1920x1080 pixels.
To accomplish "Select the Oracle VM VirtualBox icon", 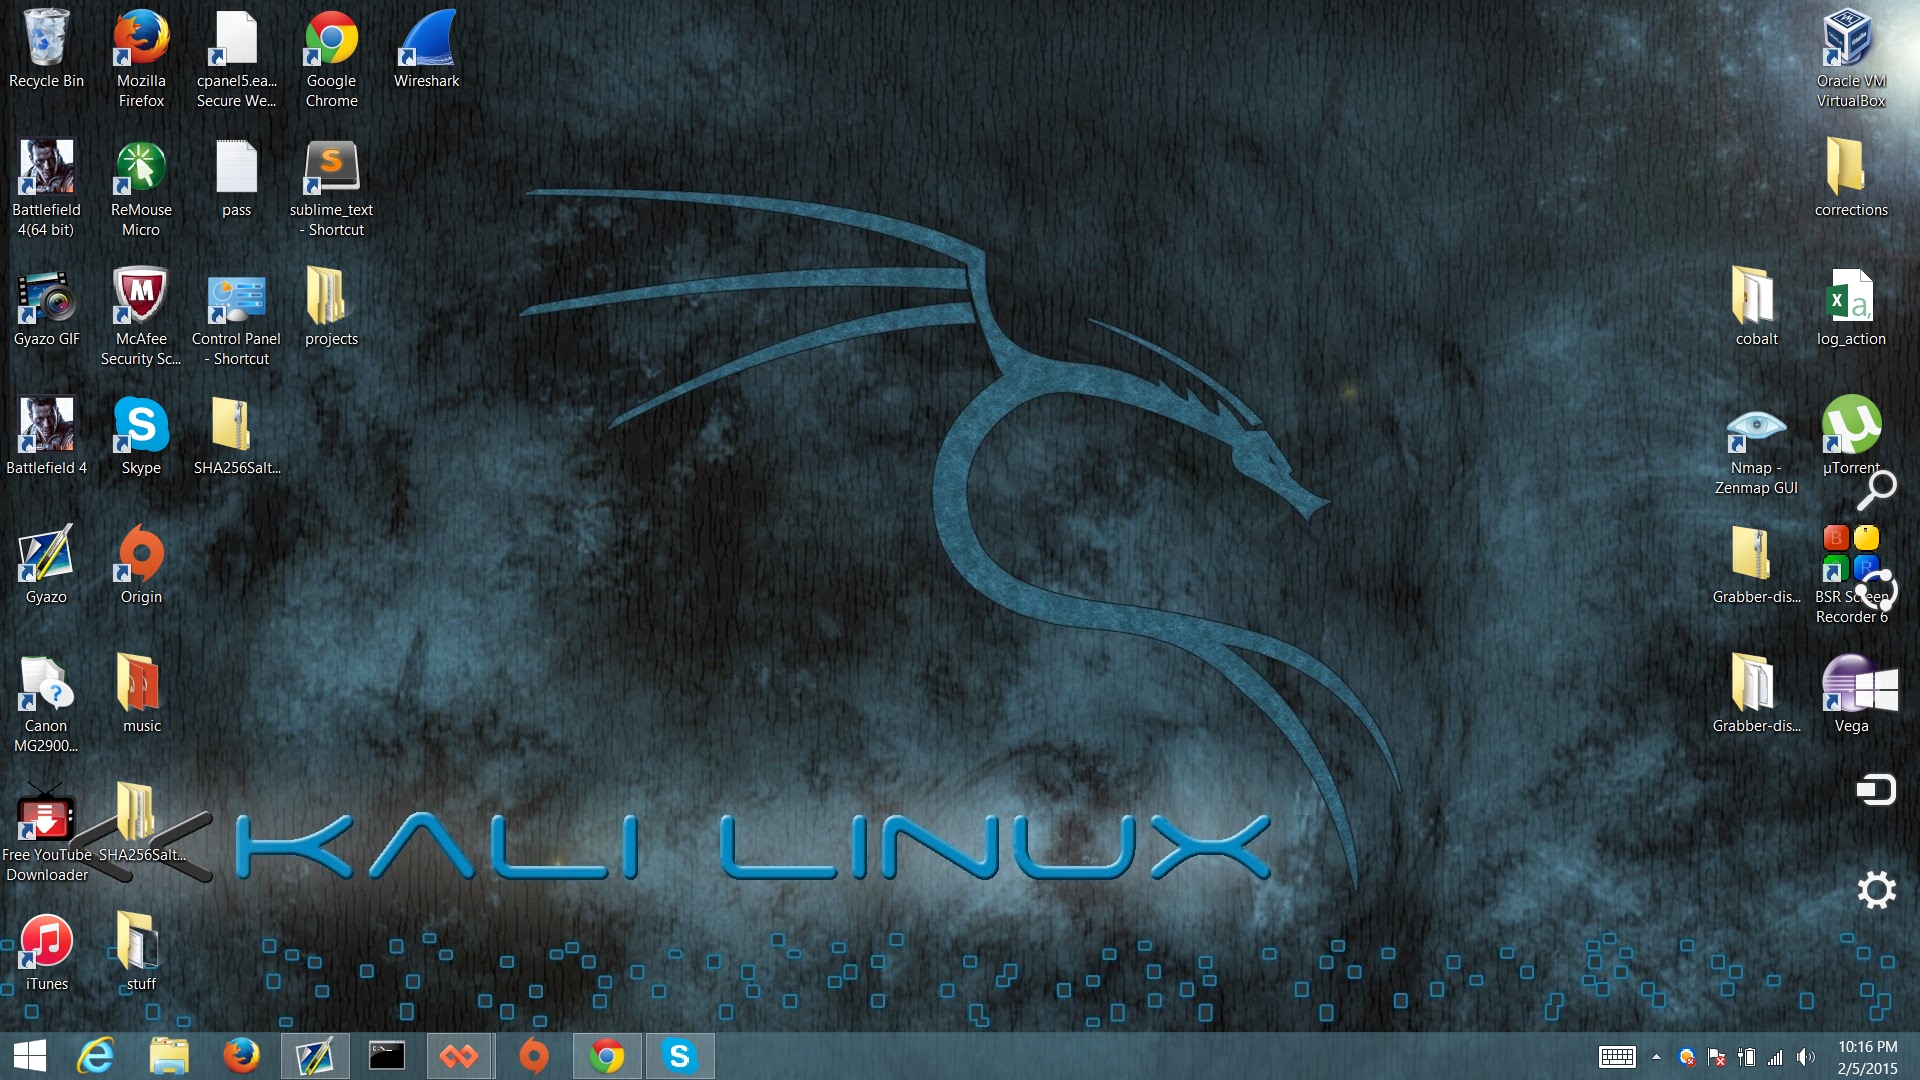I will pos(1851,58).
